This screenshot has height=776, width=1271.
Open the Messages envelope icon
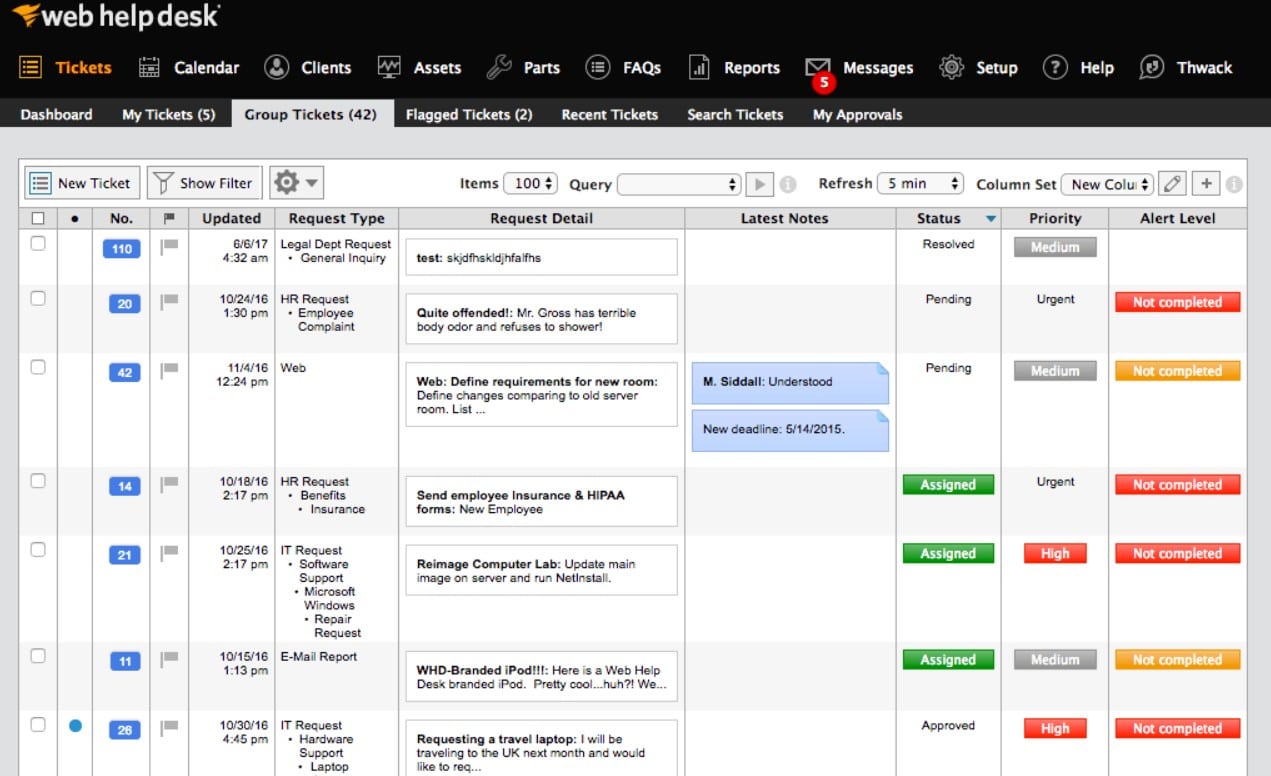pyautogui.click(x=817, y=66)
